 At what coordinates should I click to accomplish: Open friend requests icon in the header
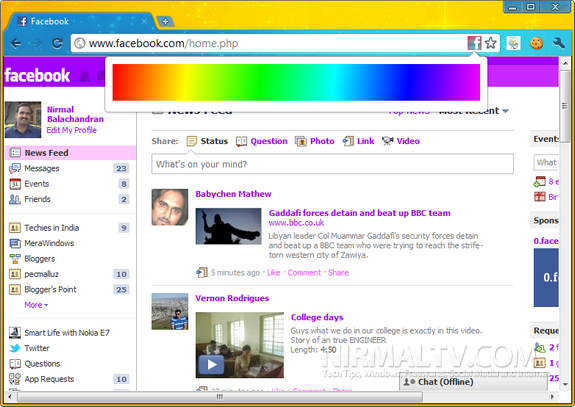pos(85,76)
